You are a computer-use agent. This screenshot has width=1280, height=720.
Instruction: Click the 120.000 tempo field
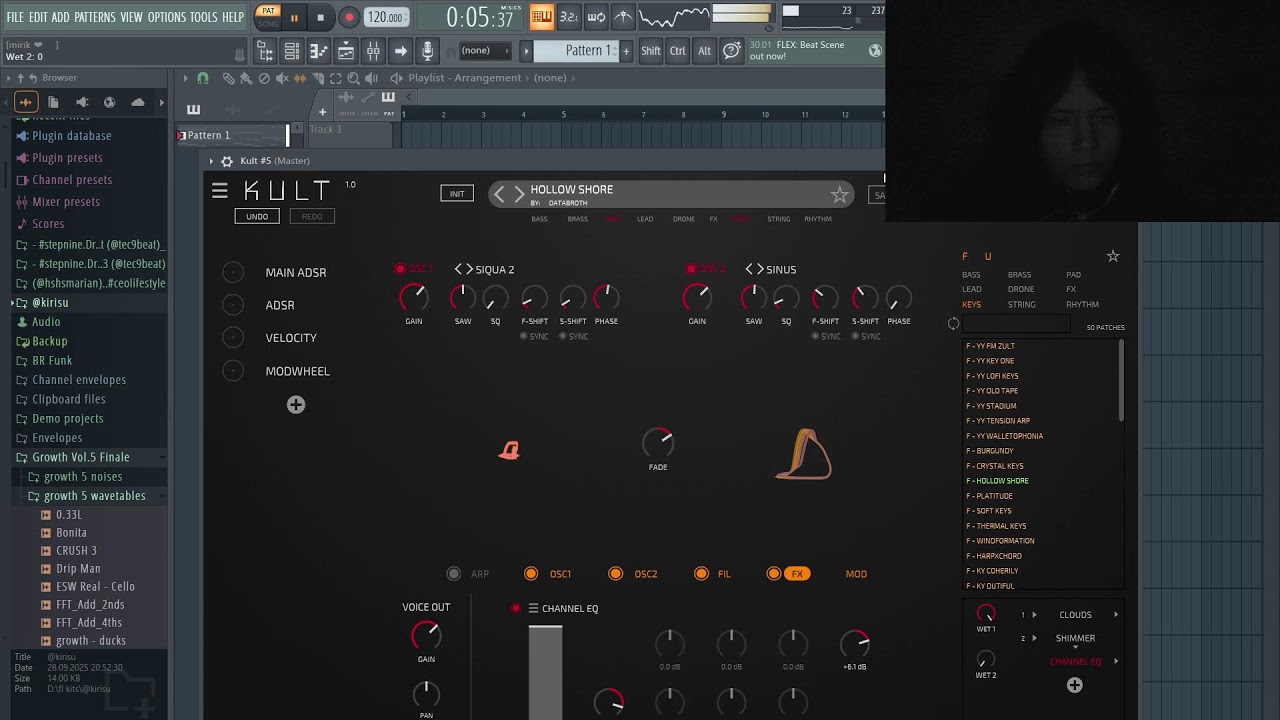point(385,17)
